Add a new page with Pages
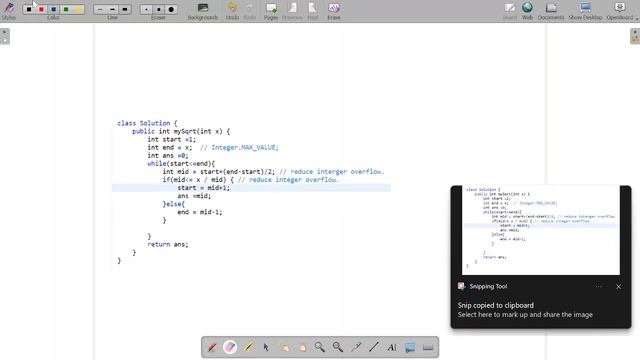 [271, 11]
